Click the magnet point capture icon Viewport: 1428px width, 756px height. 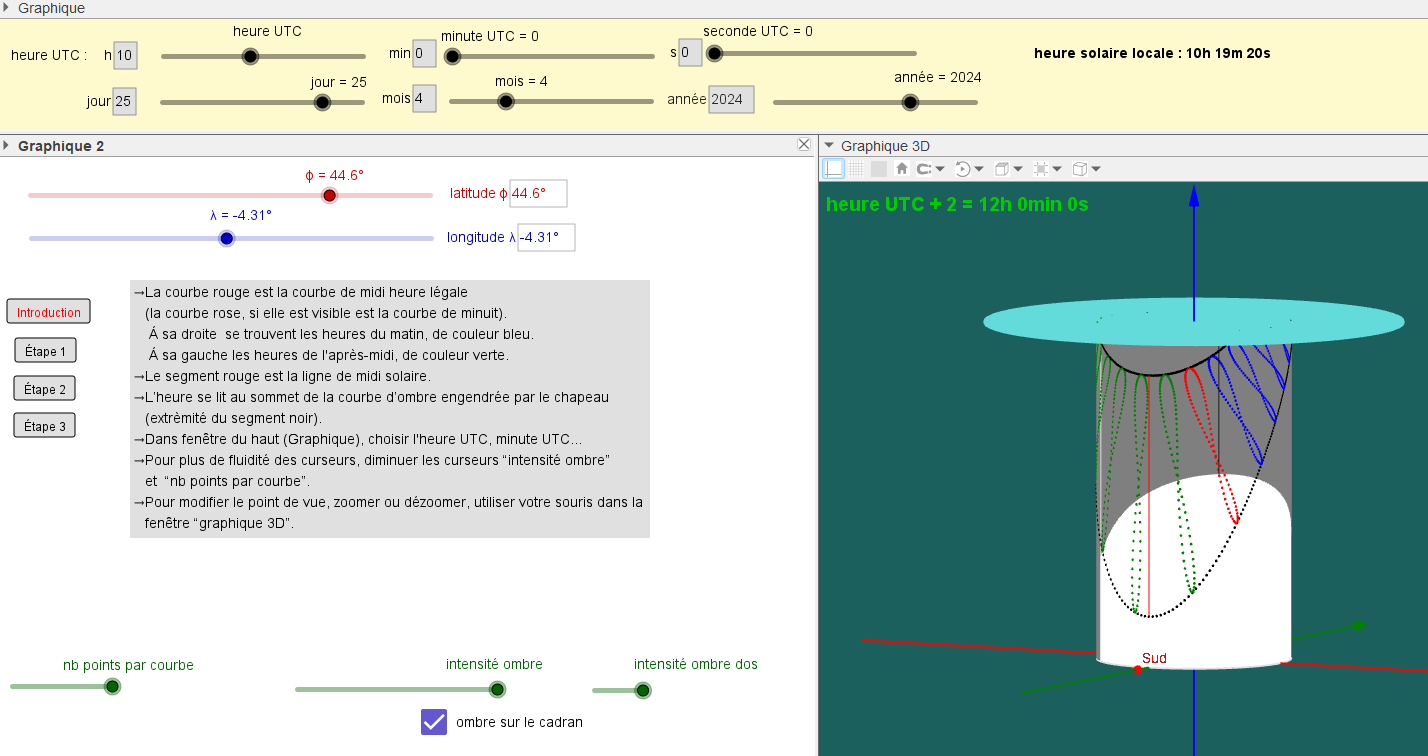pyautogui.click(x=925, y=169)
